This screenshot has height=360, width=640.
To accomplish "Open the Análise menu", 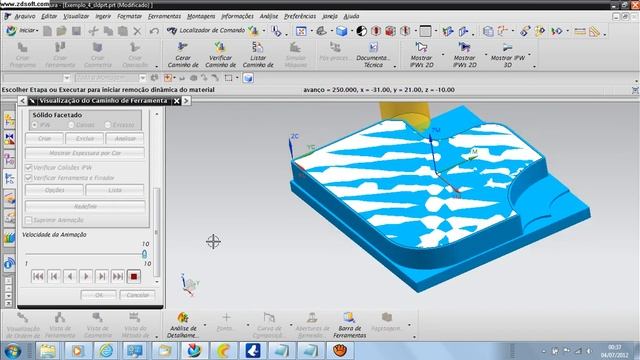I will coord(269,16).
